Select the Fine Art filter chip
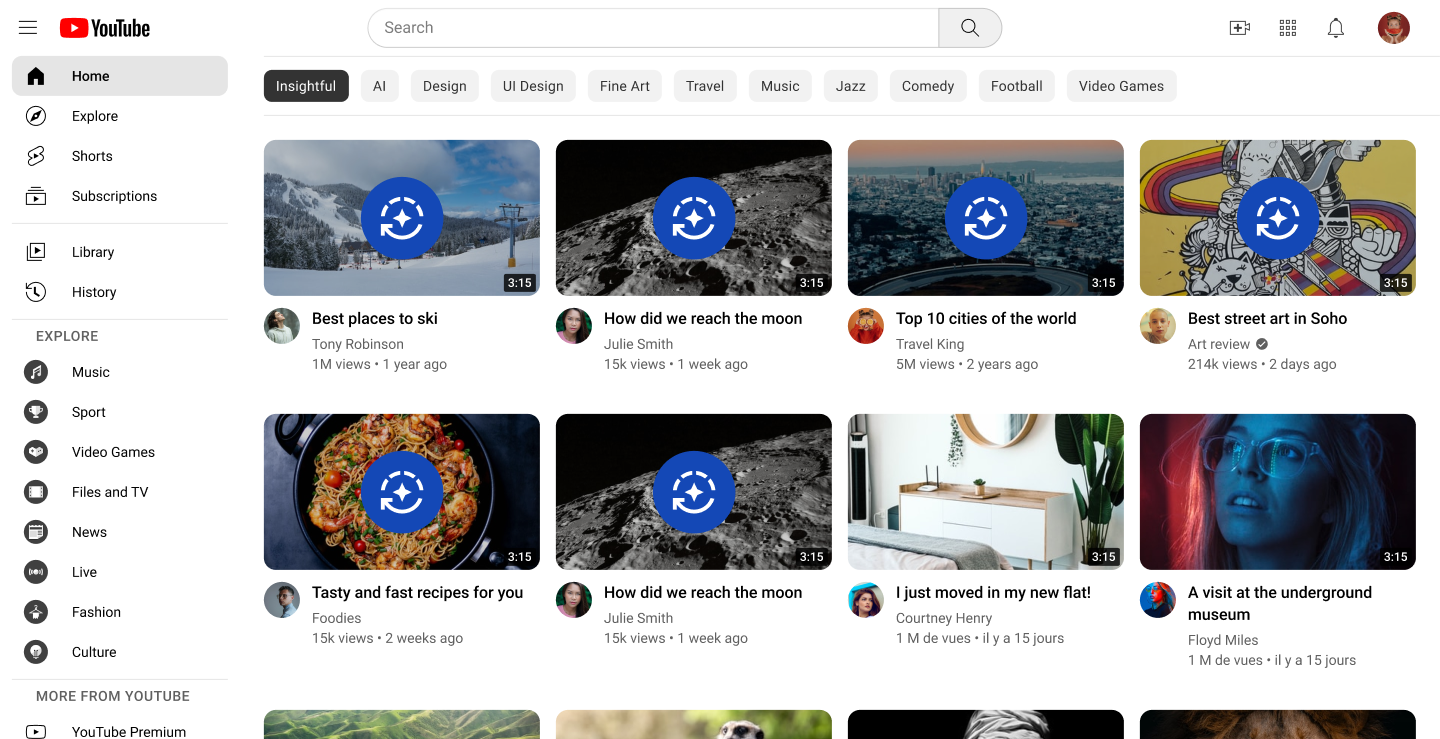Image resolution: width=1440 pixels, height=739 pixels. pyautogui.click(x=625, y=86)
